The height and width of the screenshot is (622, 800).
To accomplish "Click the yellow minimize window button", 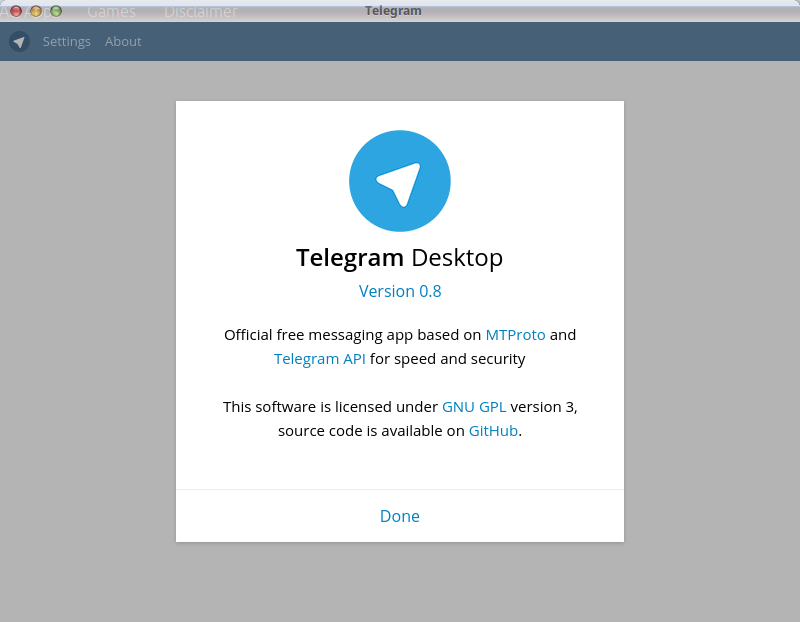I will (x=36, y=11).
